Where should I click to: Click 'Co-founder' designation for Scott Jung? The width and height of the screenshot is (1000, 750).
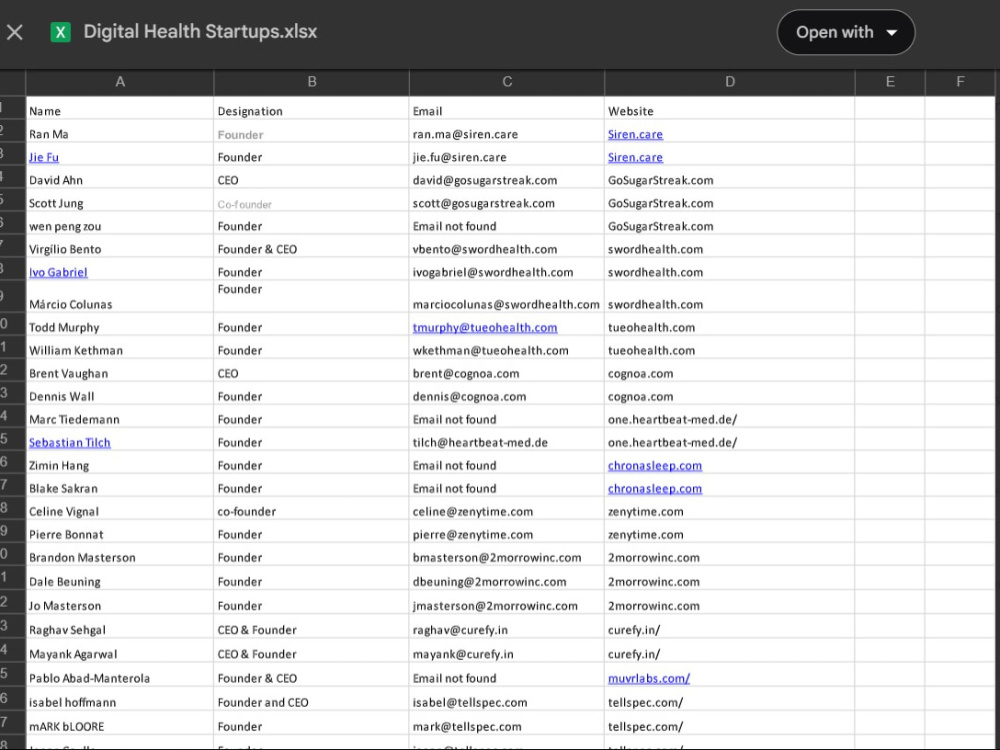(x=244, y=205)
